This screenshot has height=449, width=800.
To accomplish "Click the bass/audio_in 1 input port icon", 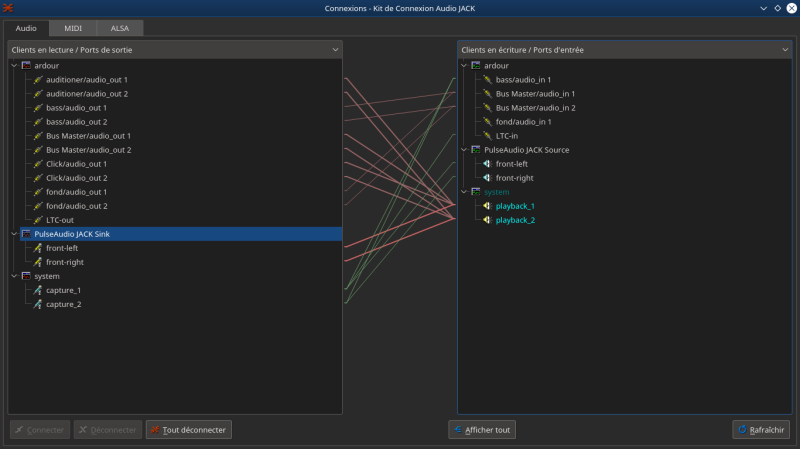I will coord(487,80).
